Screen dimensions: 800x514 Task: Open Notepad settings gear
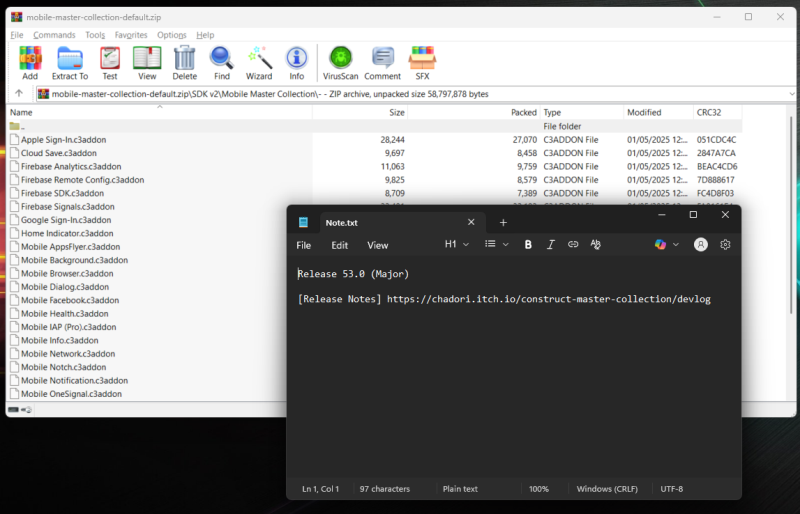coord(725,244)
